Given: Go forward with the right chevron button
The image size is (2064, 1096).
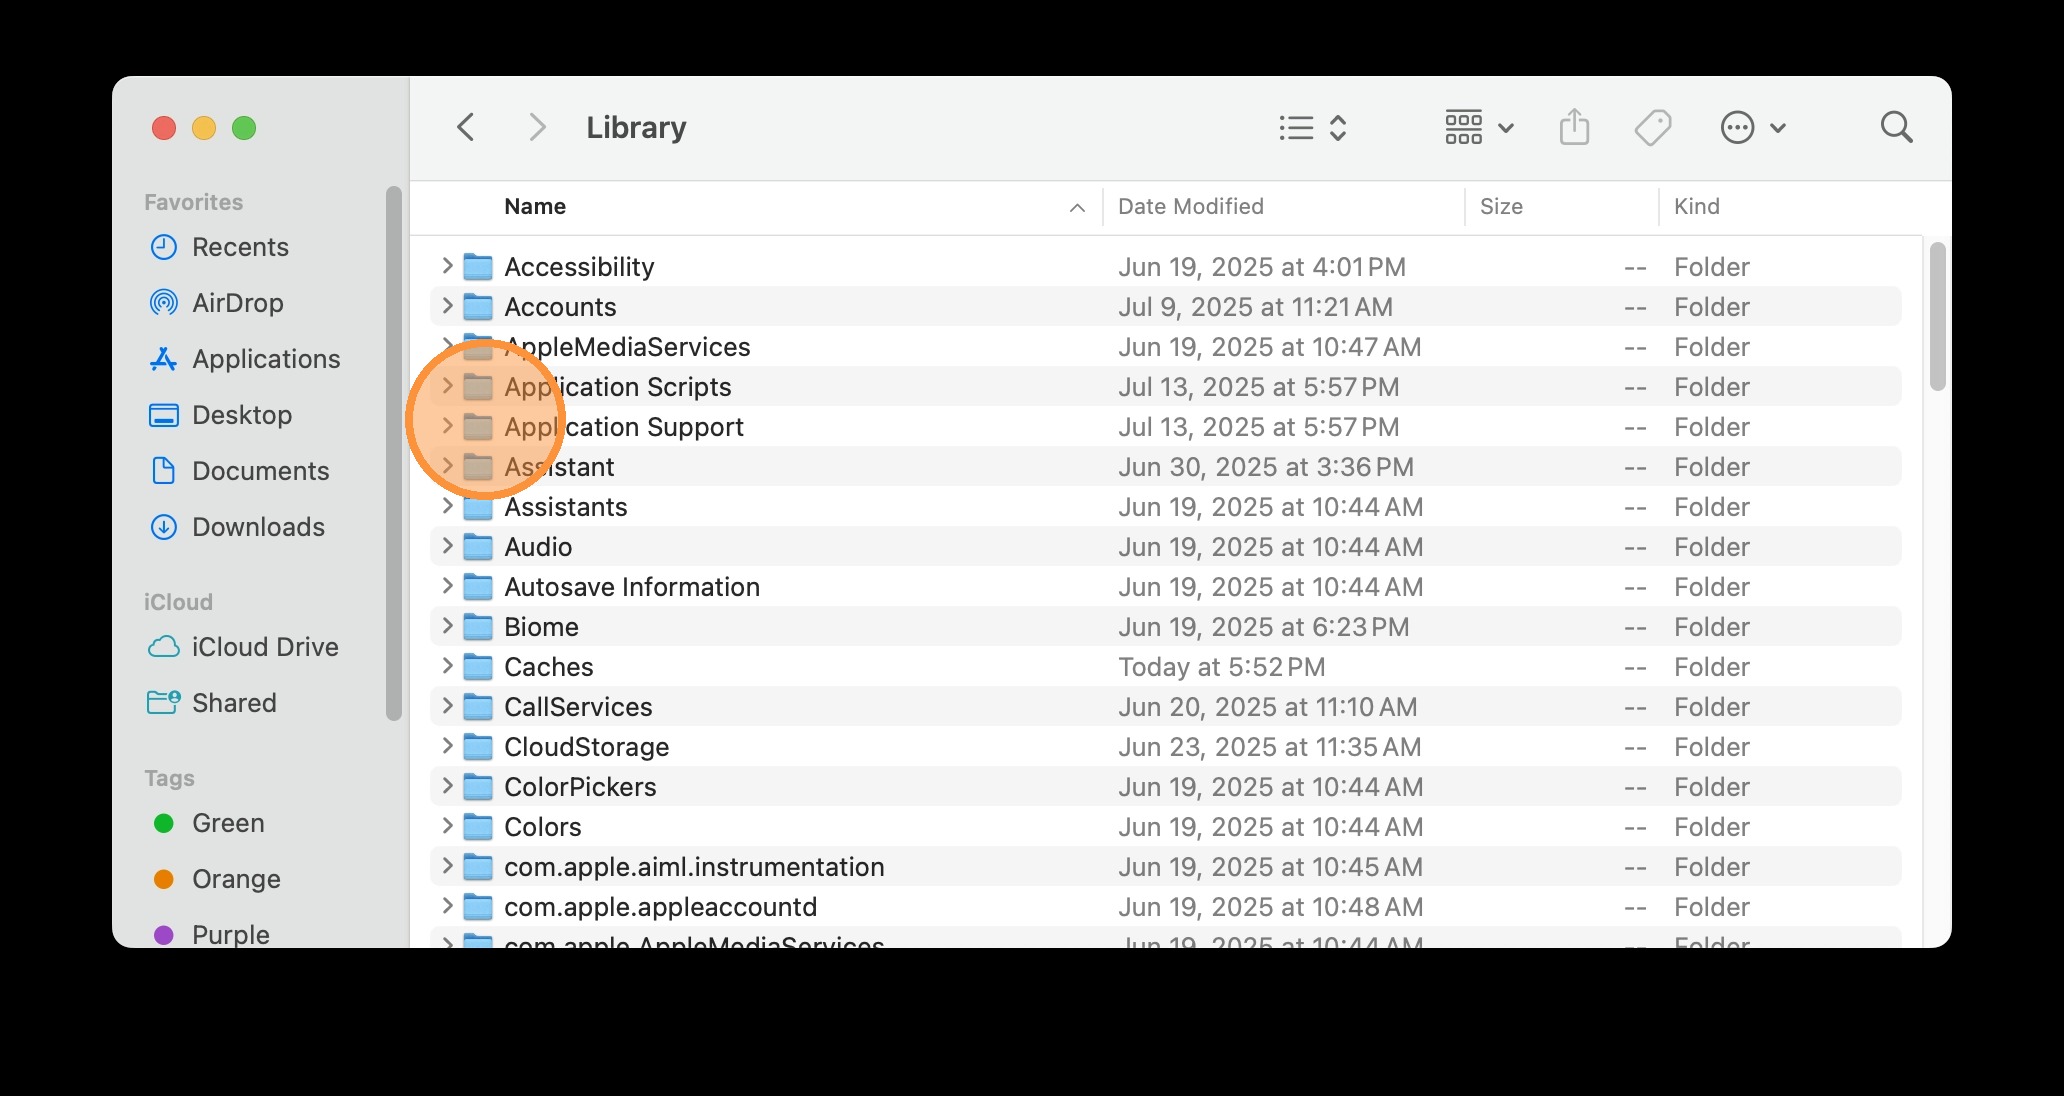Looking at the screenshot, I should [x=537, y=127].
